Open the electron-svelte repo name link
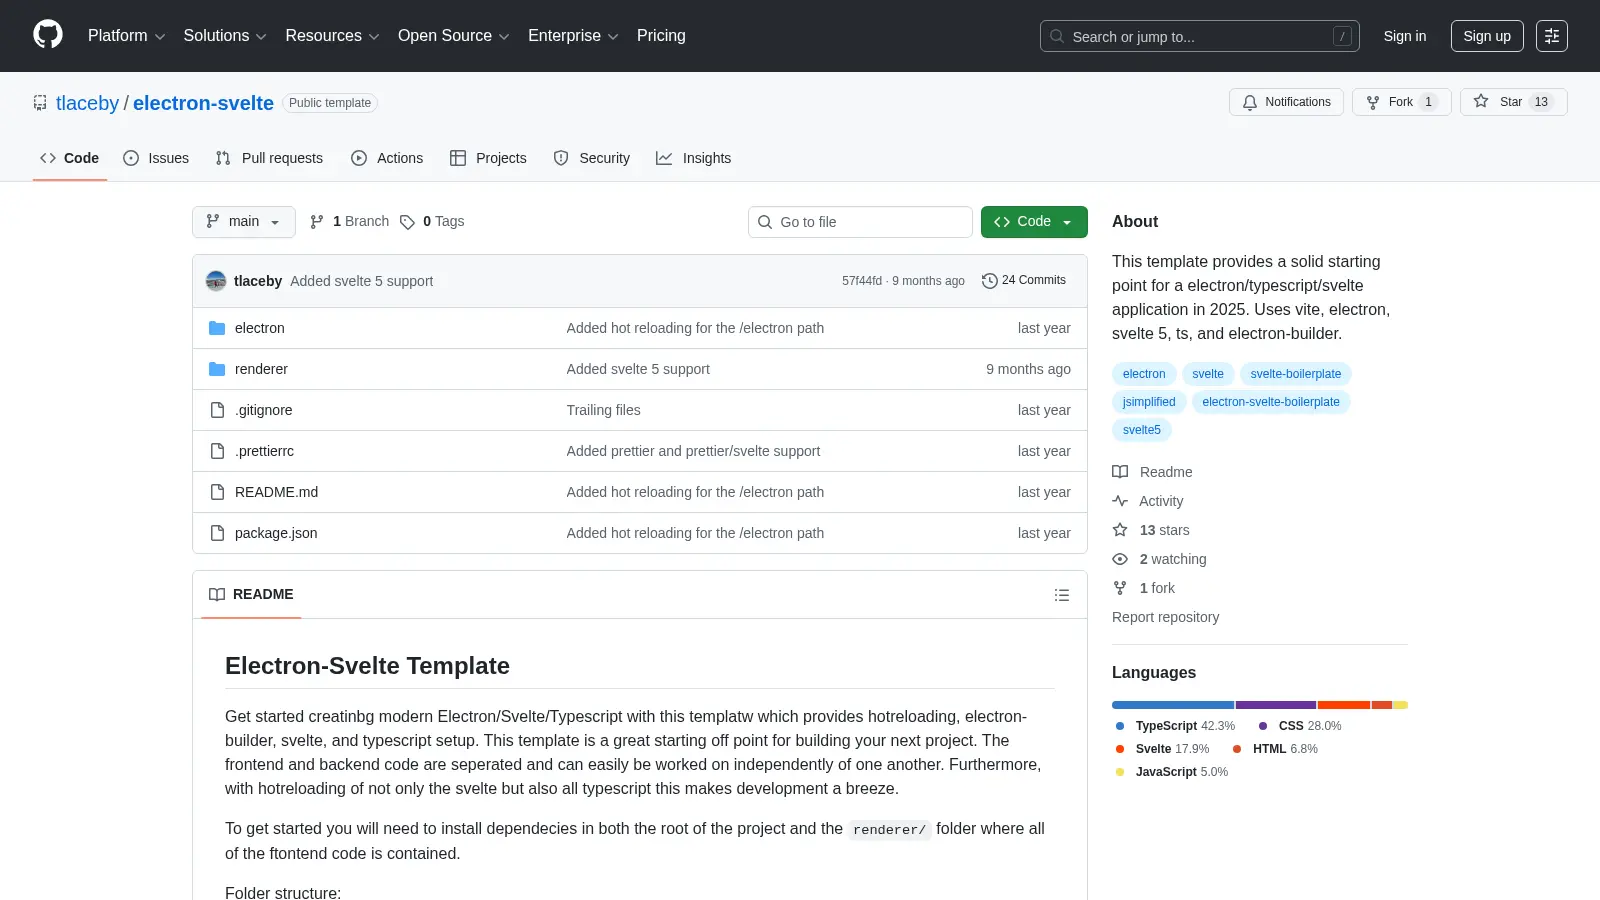Image resolution: width=1600 pixels, height=900 pixels. click(x=203, y=103)
